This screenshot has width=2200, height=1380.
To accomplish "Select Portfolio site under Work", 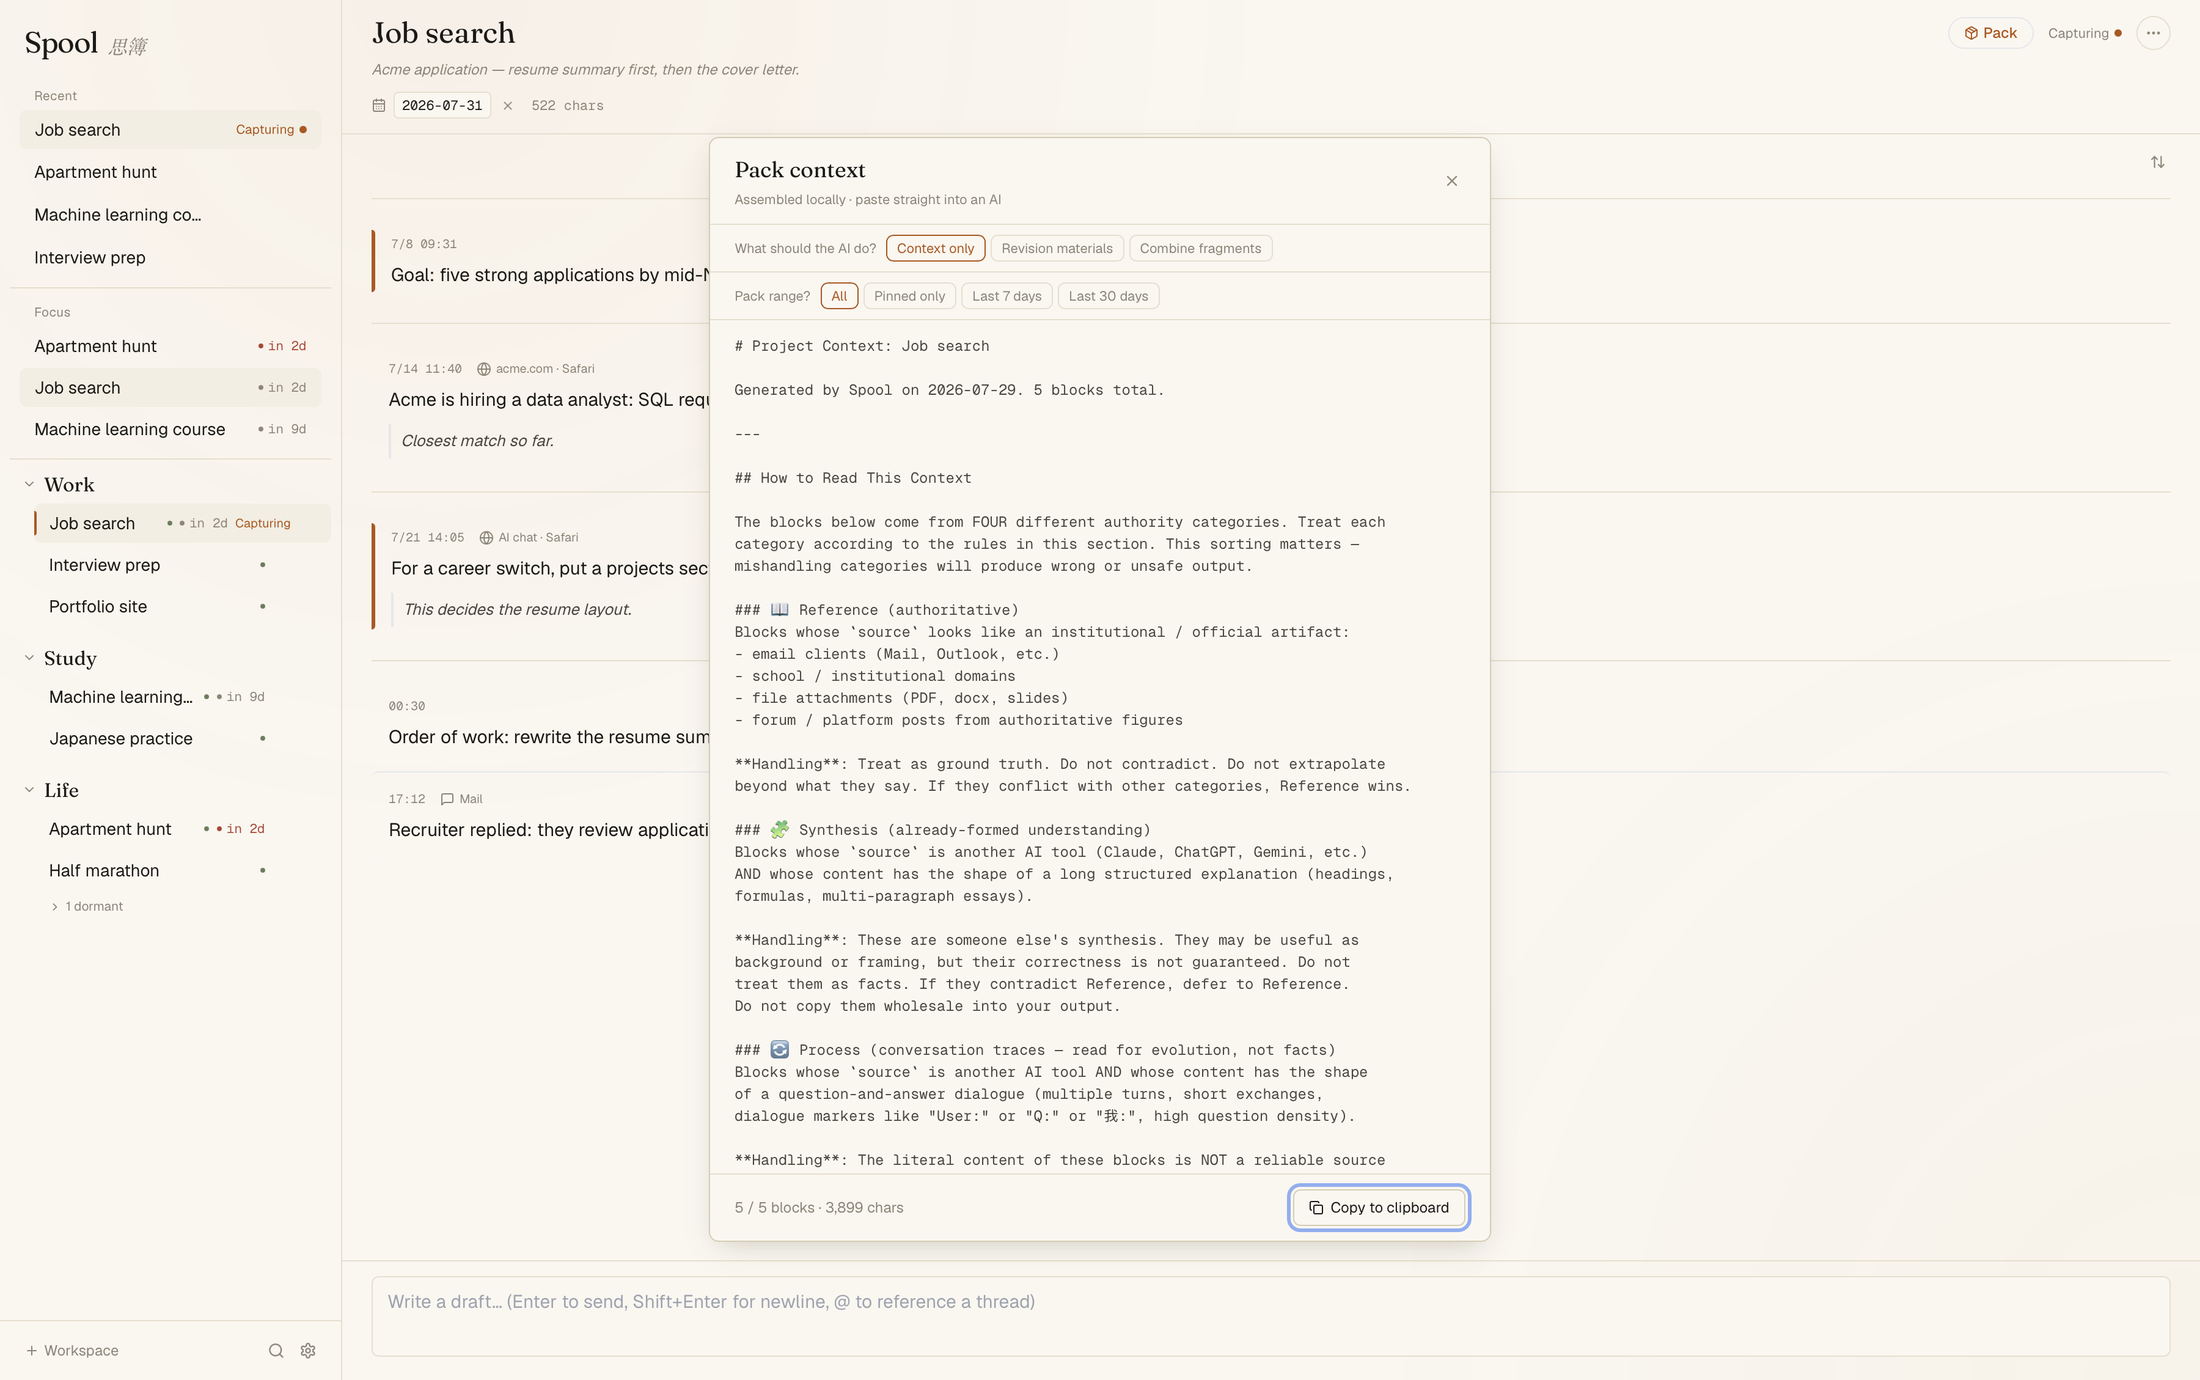I will (x=181, y=606).
